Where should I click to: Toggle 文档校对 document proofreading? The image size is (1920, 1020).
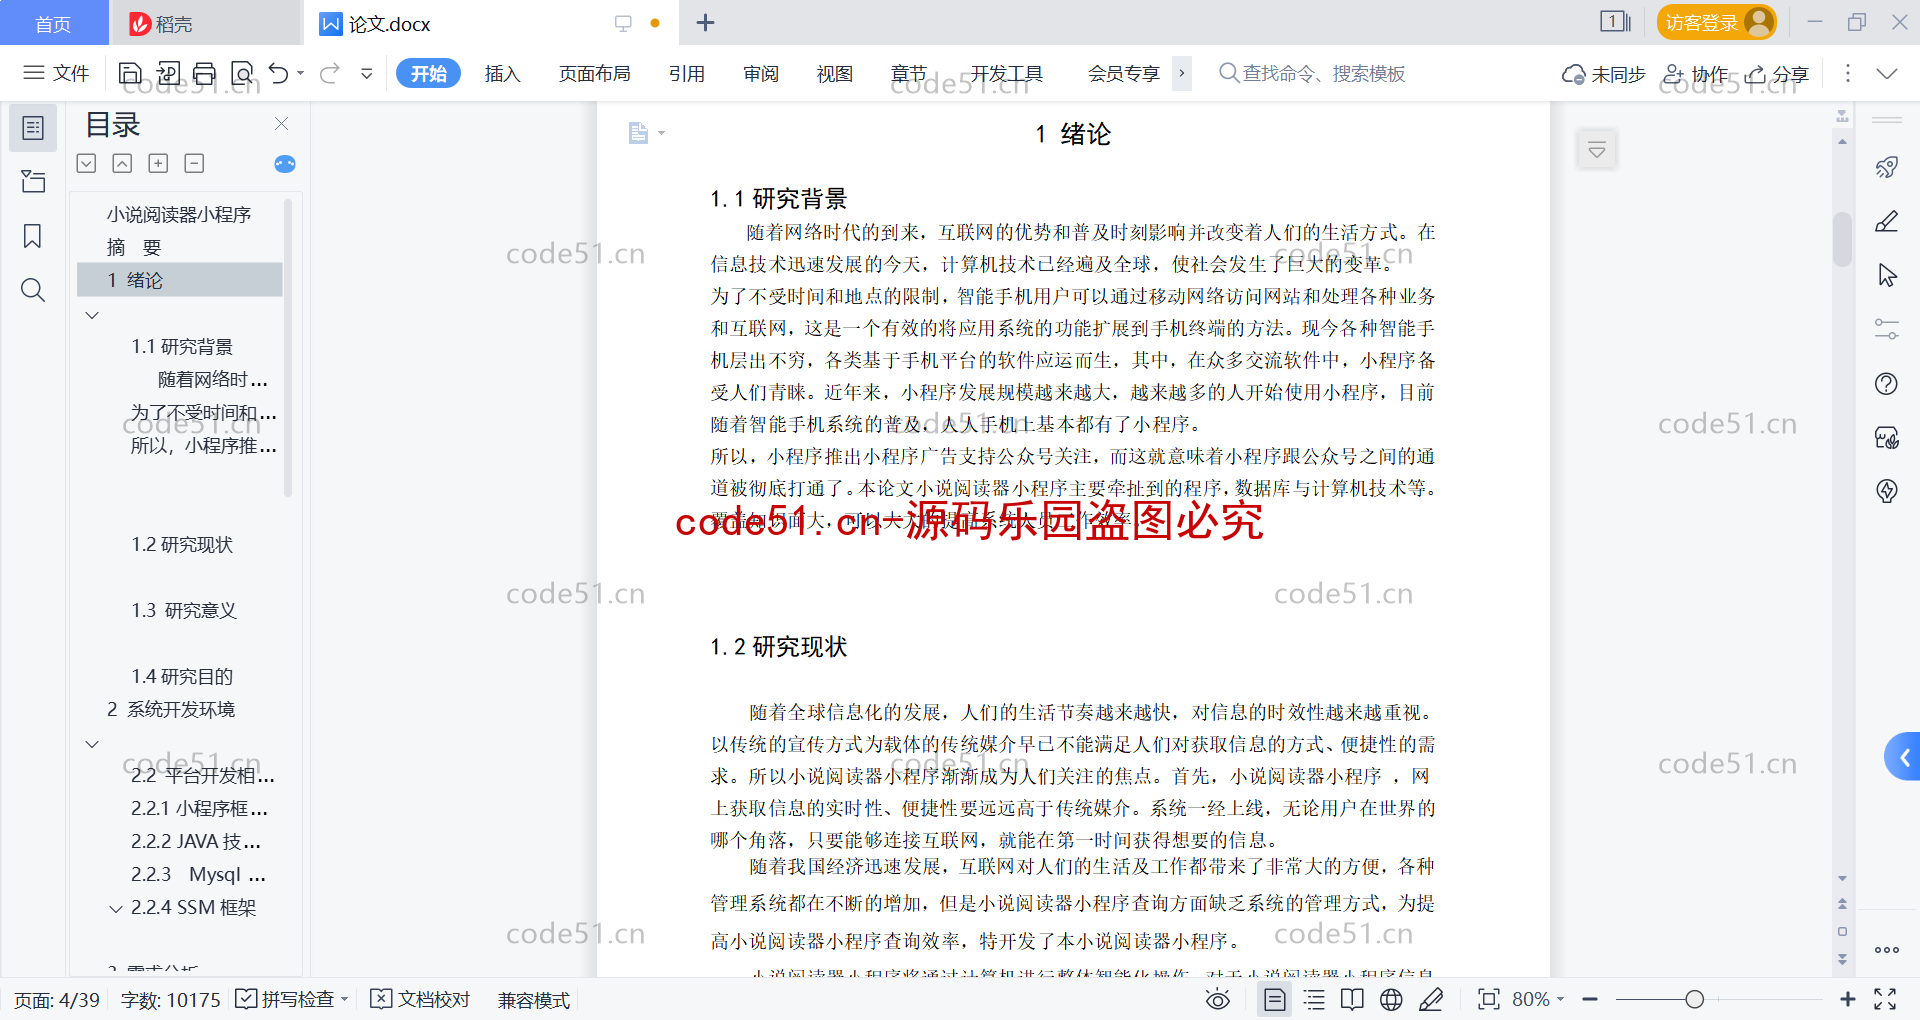click(x=420, y=999)
